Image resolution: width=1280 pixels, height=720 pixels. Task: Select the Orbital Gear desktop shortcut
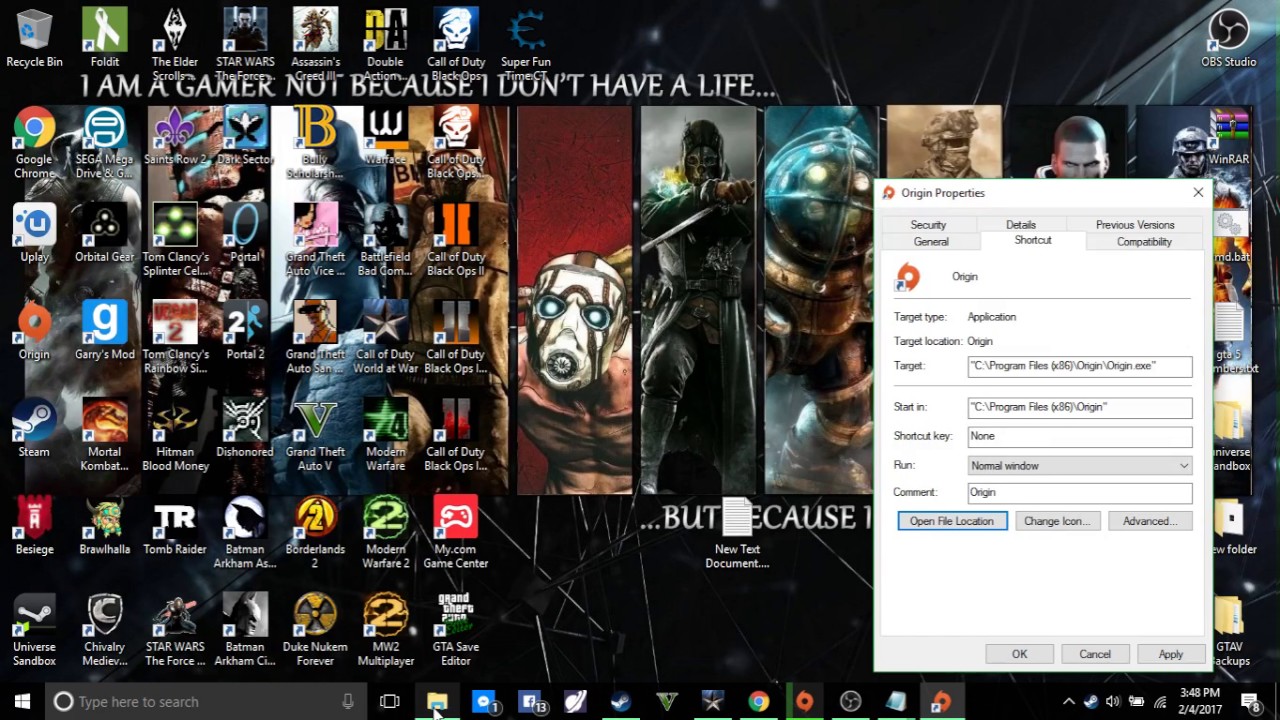coord(104,235)
